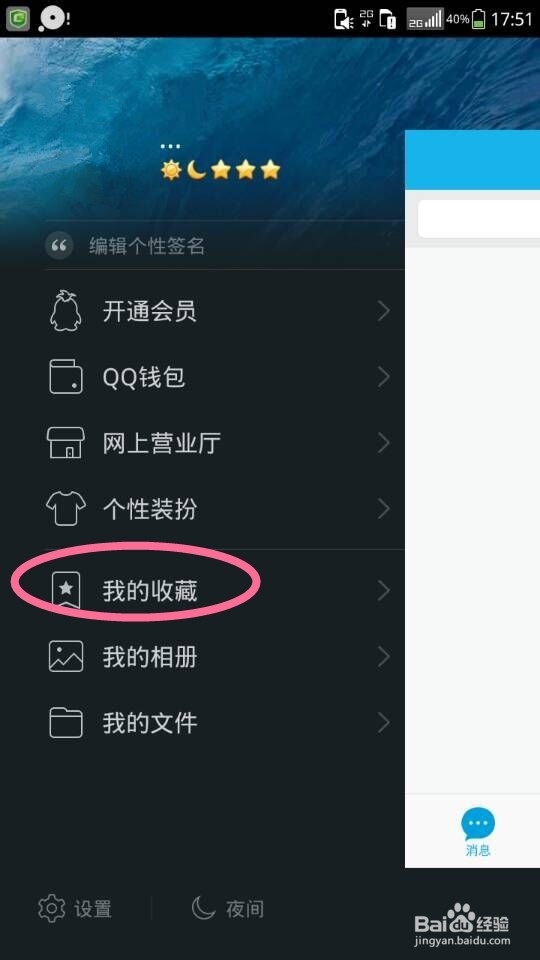Image resolution: width=540 pixels, height=960 pixels.
Task: Expand the 开通会员 chevron arrow
Action: (384, 311)
